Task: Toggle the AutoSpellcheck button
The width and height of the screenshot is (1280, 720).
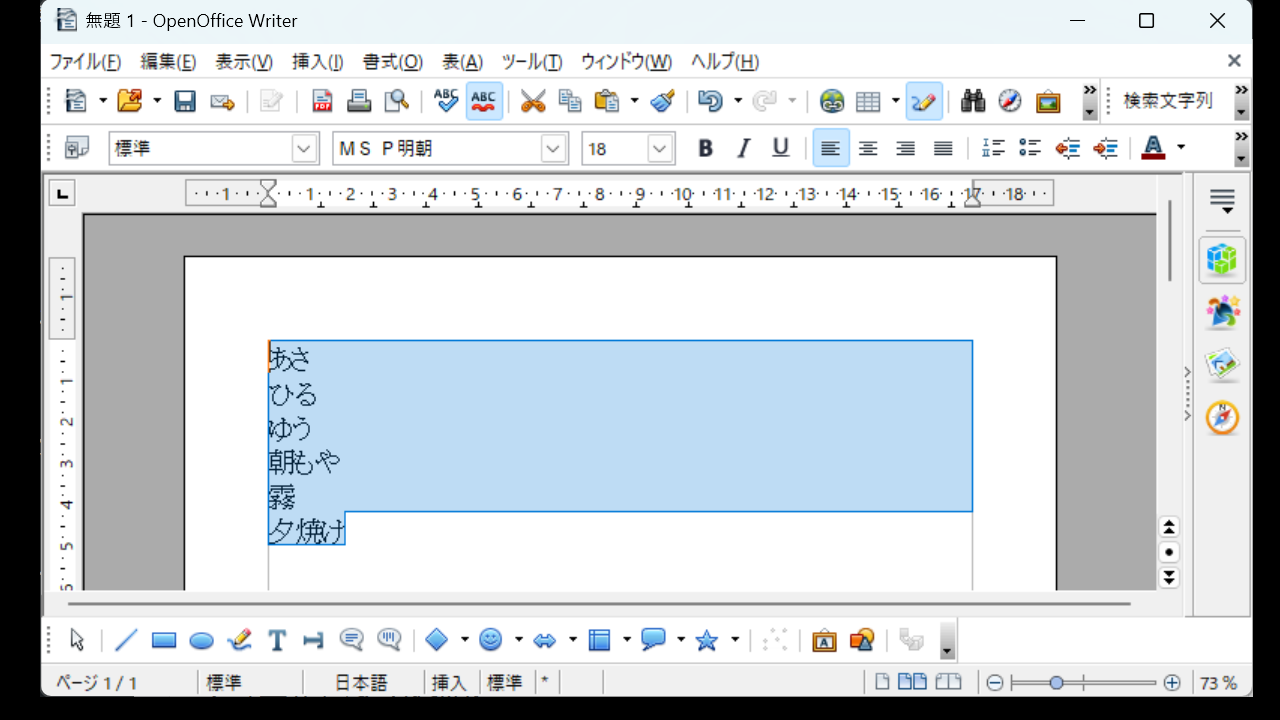Action: pos(484,101)
